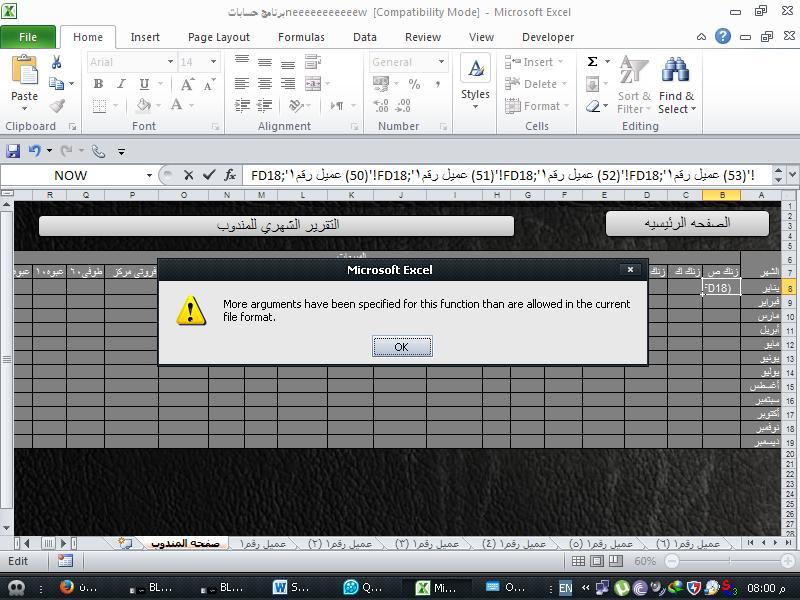The height and width of the screenshot is (600, 800).
Task: Click the Firefox icon in taskbar
Action: coord(66,587)
